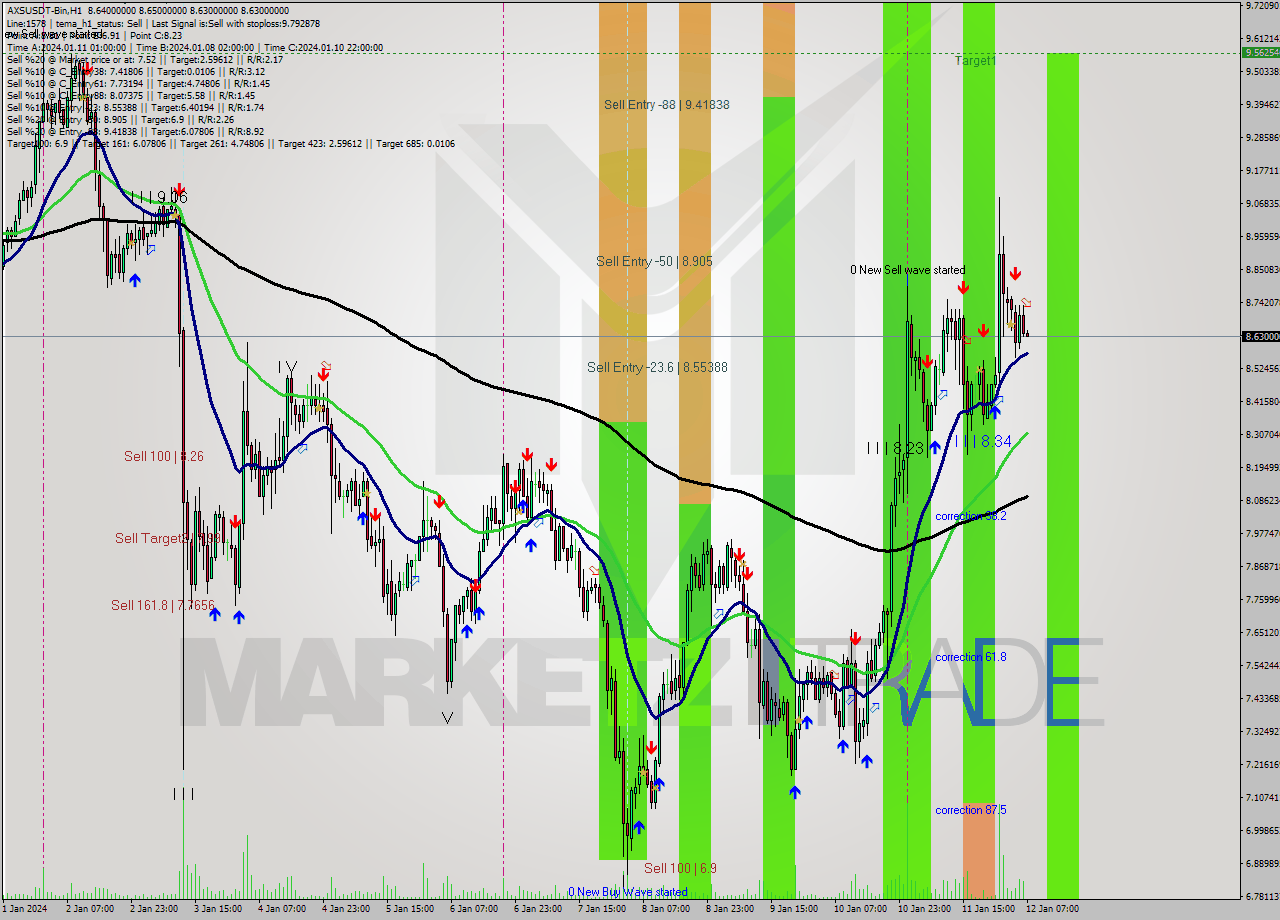The width and height of the screenshot is (1280, 920).
Task: Click the '0 New Buy Wave started' annotation
Action: click(x=628, y=892)
